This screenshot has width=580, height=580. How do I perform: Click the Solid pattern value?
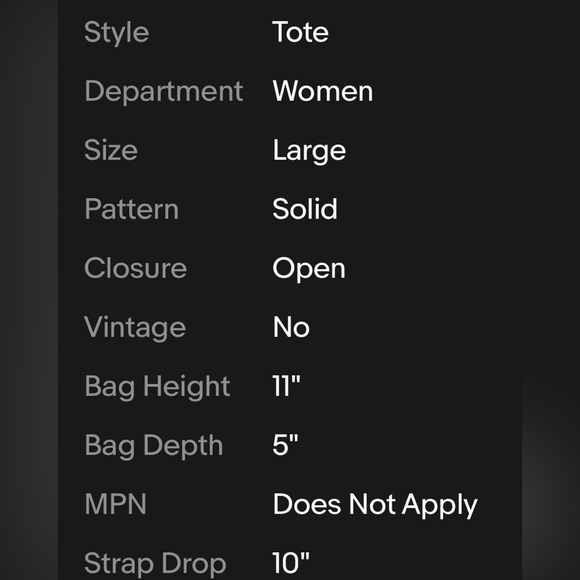click(x=305, y=209)
